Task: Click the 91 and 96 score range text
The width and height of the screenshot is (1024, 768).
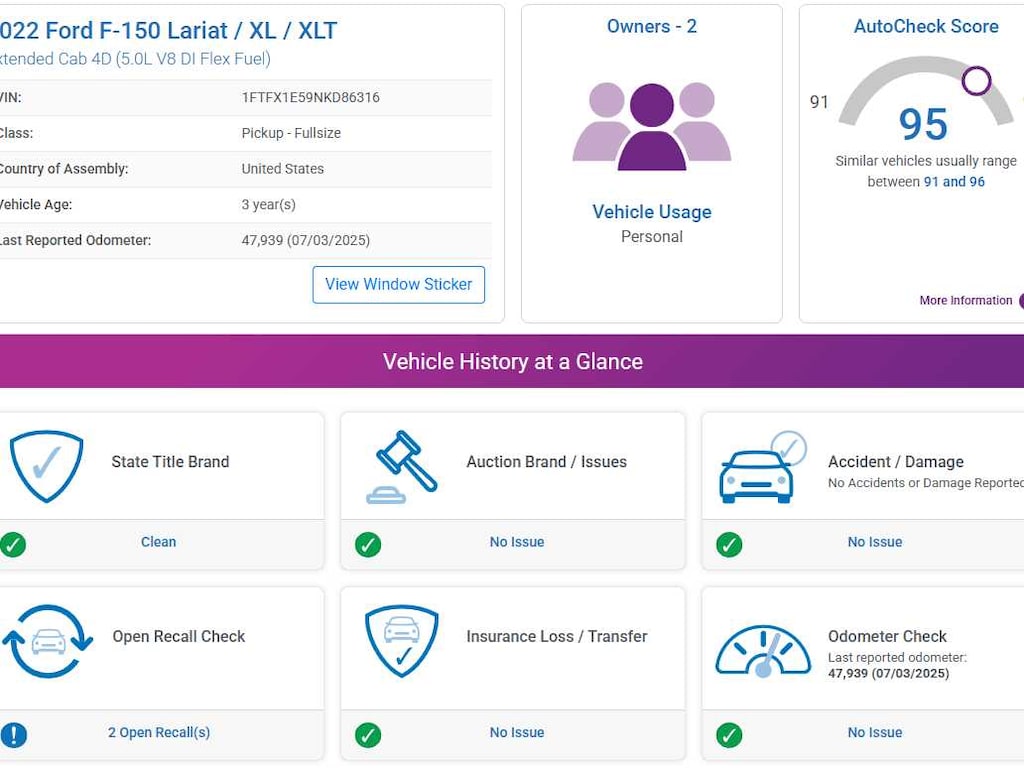Action: [x=954, y=182]
